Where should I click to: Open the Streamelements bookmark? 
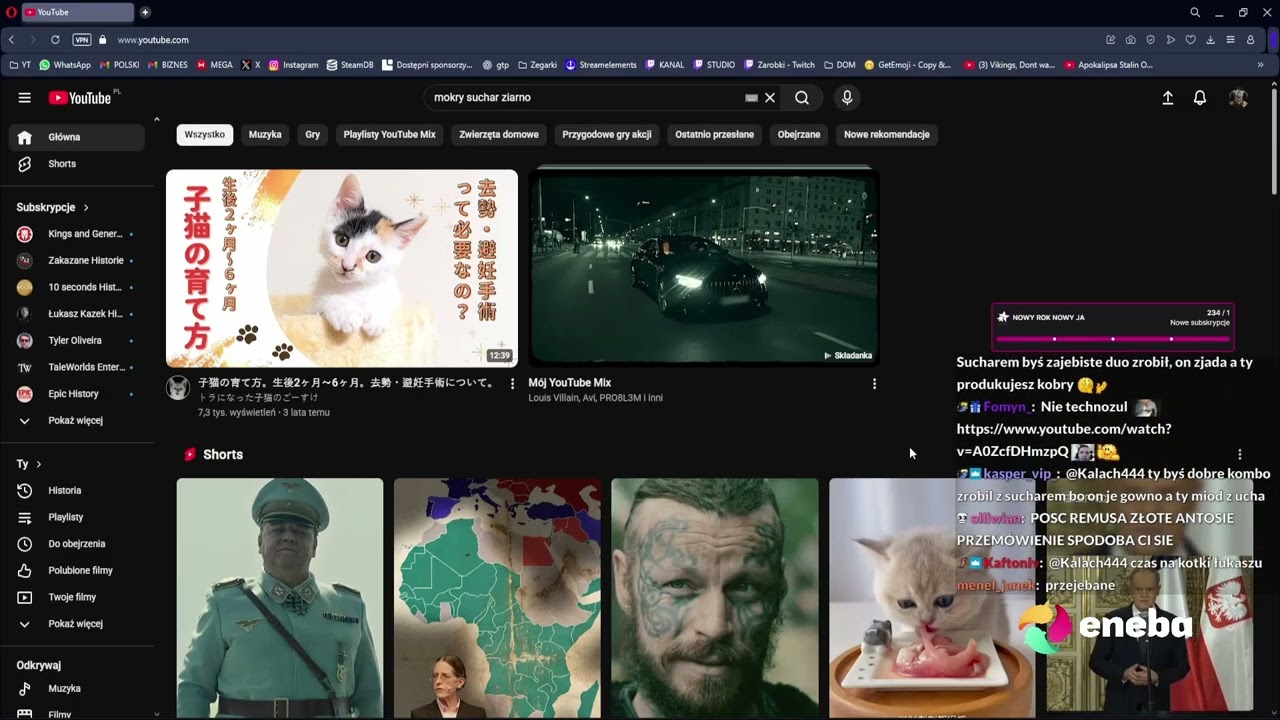[601, 65]
